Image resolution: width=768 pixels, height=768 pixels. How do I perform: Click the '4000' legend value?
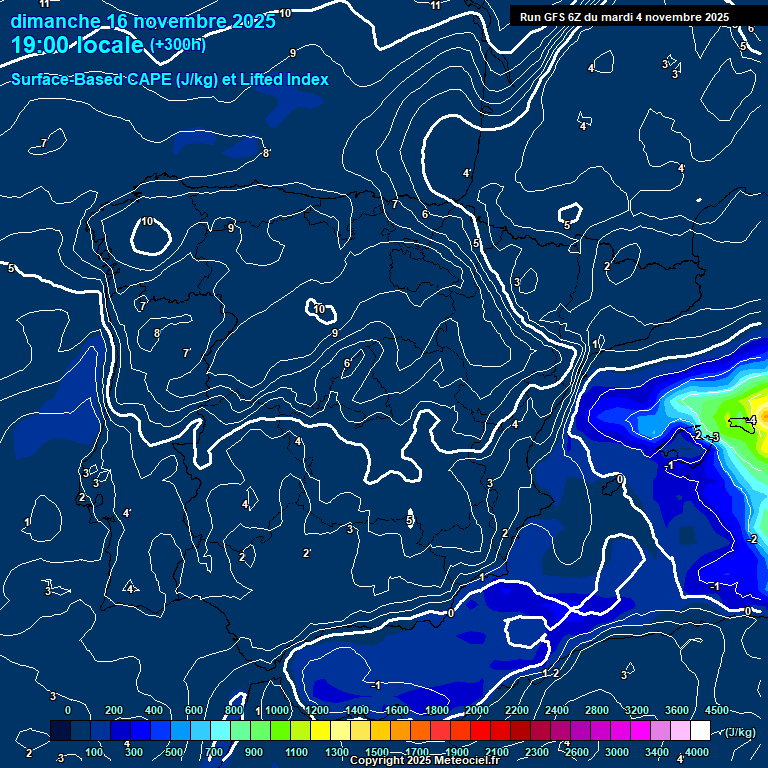(x=696, y=752)
